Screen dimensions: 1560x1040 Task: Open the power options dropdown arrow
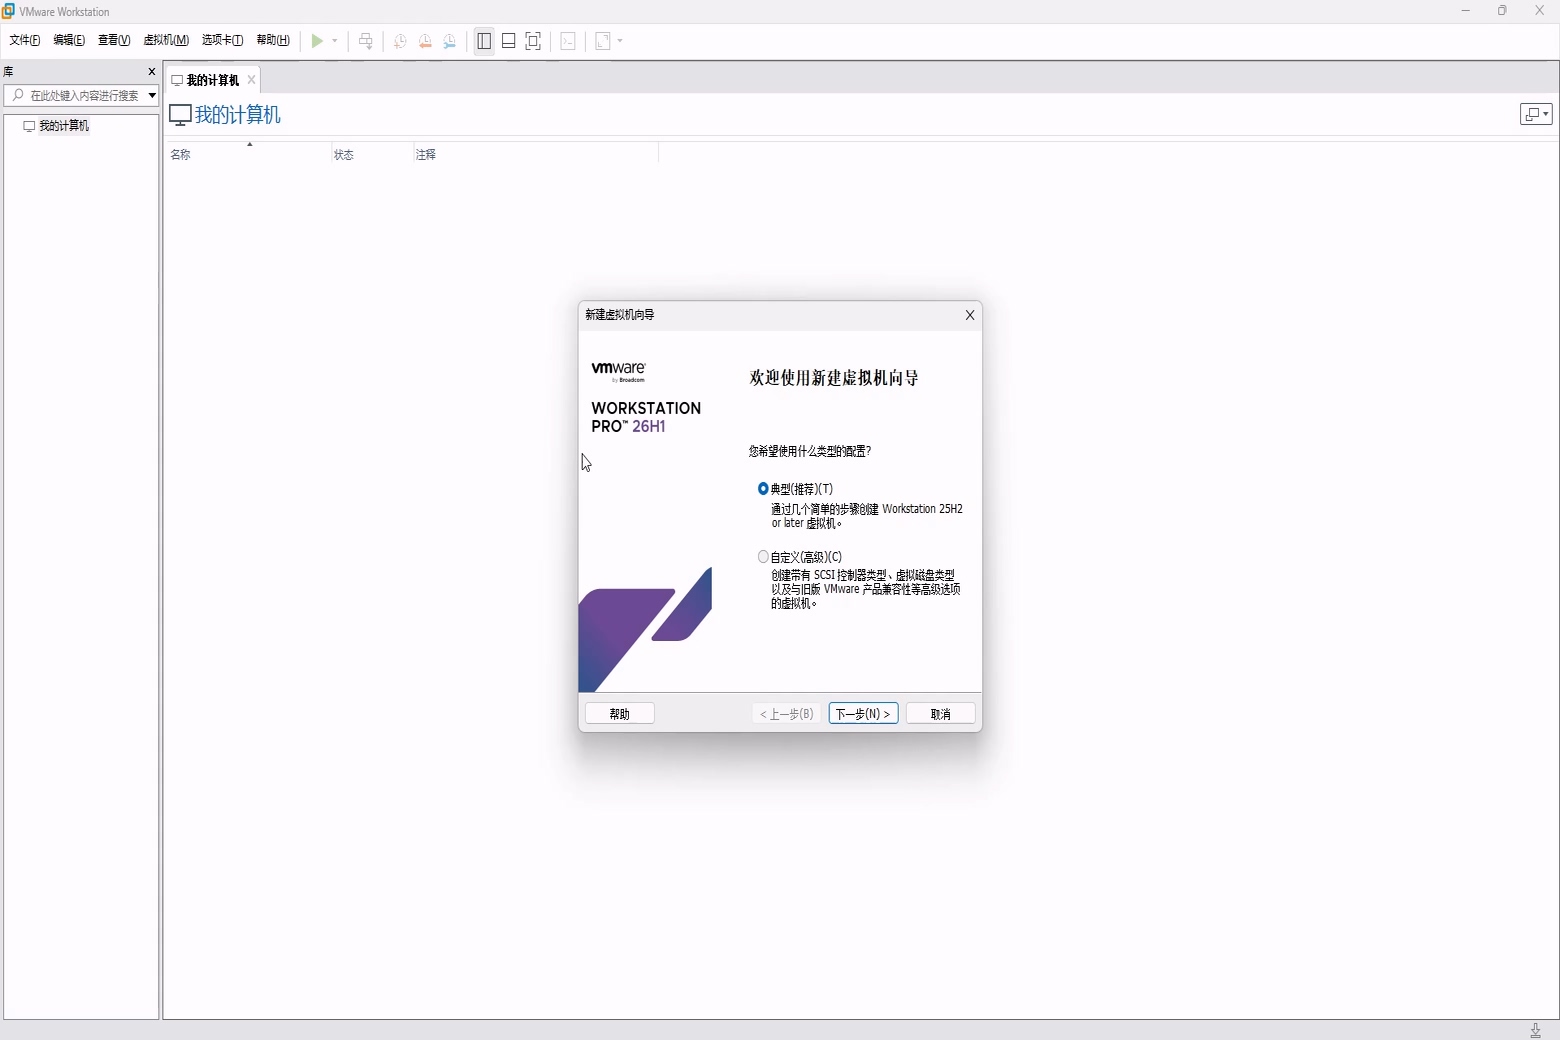click(334, 41)
